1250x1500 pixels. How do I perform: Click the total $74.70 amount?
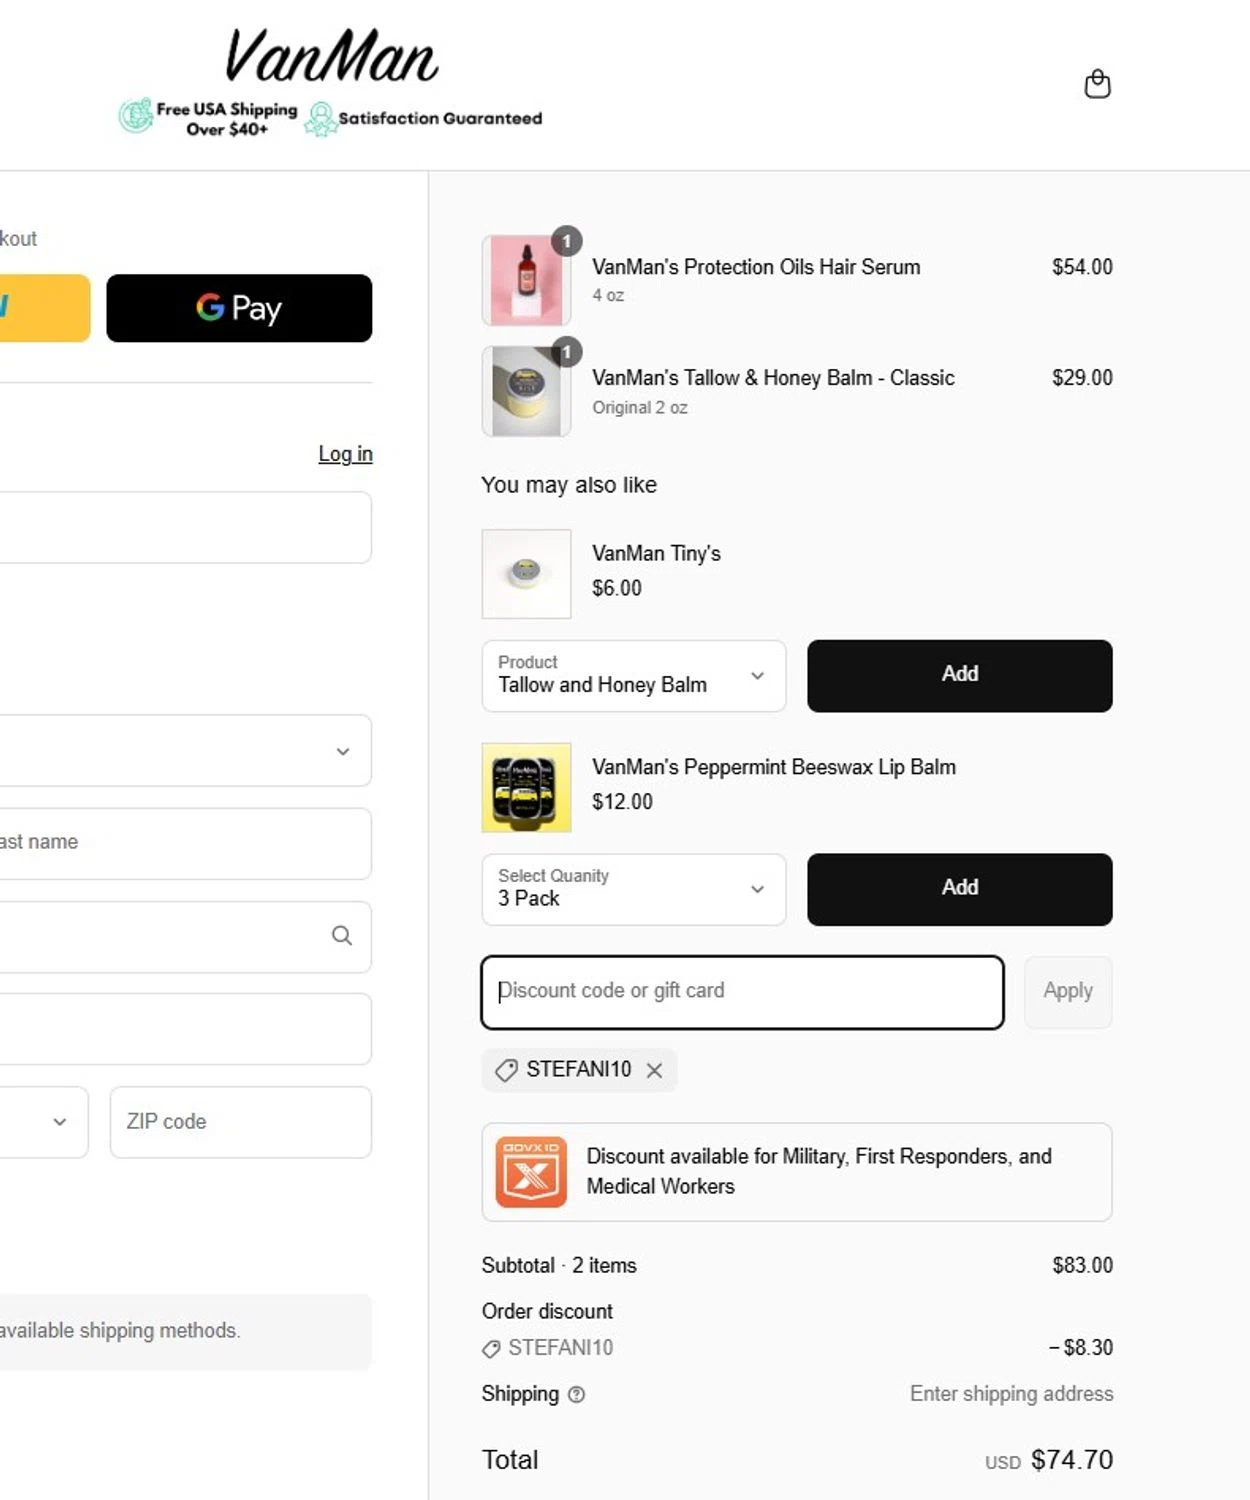pyautogui.click(x=1071, y=1460)
